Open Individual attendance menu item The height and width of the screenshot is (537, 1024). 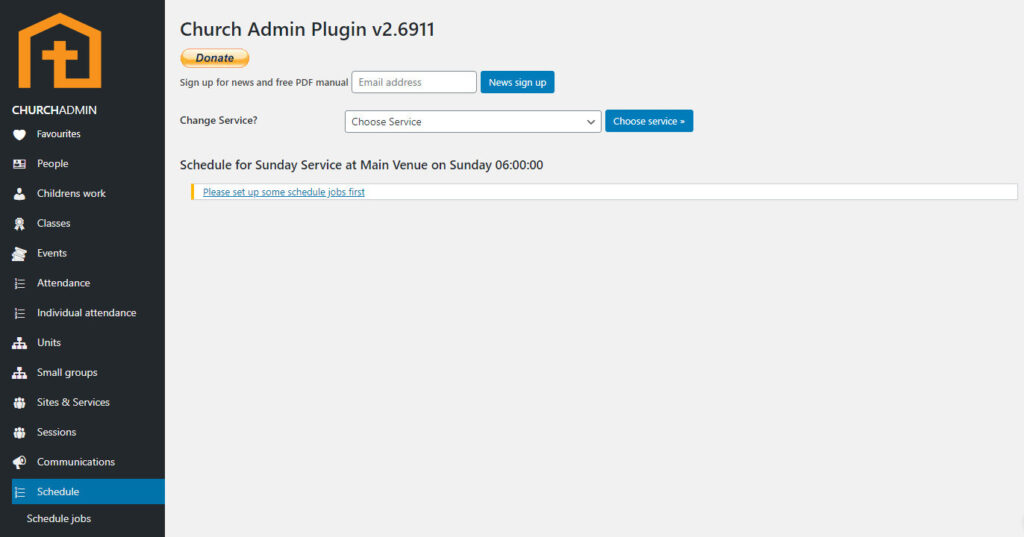pos(86,313)
